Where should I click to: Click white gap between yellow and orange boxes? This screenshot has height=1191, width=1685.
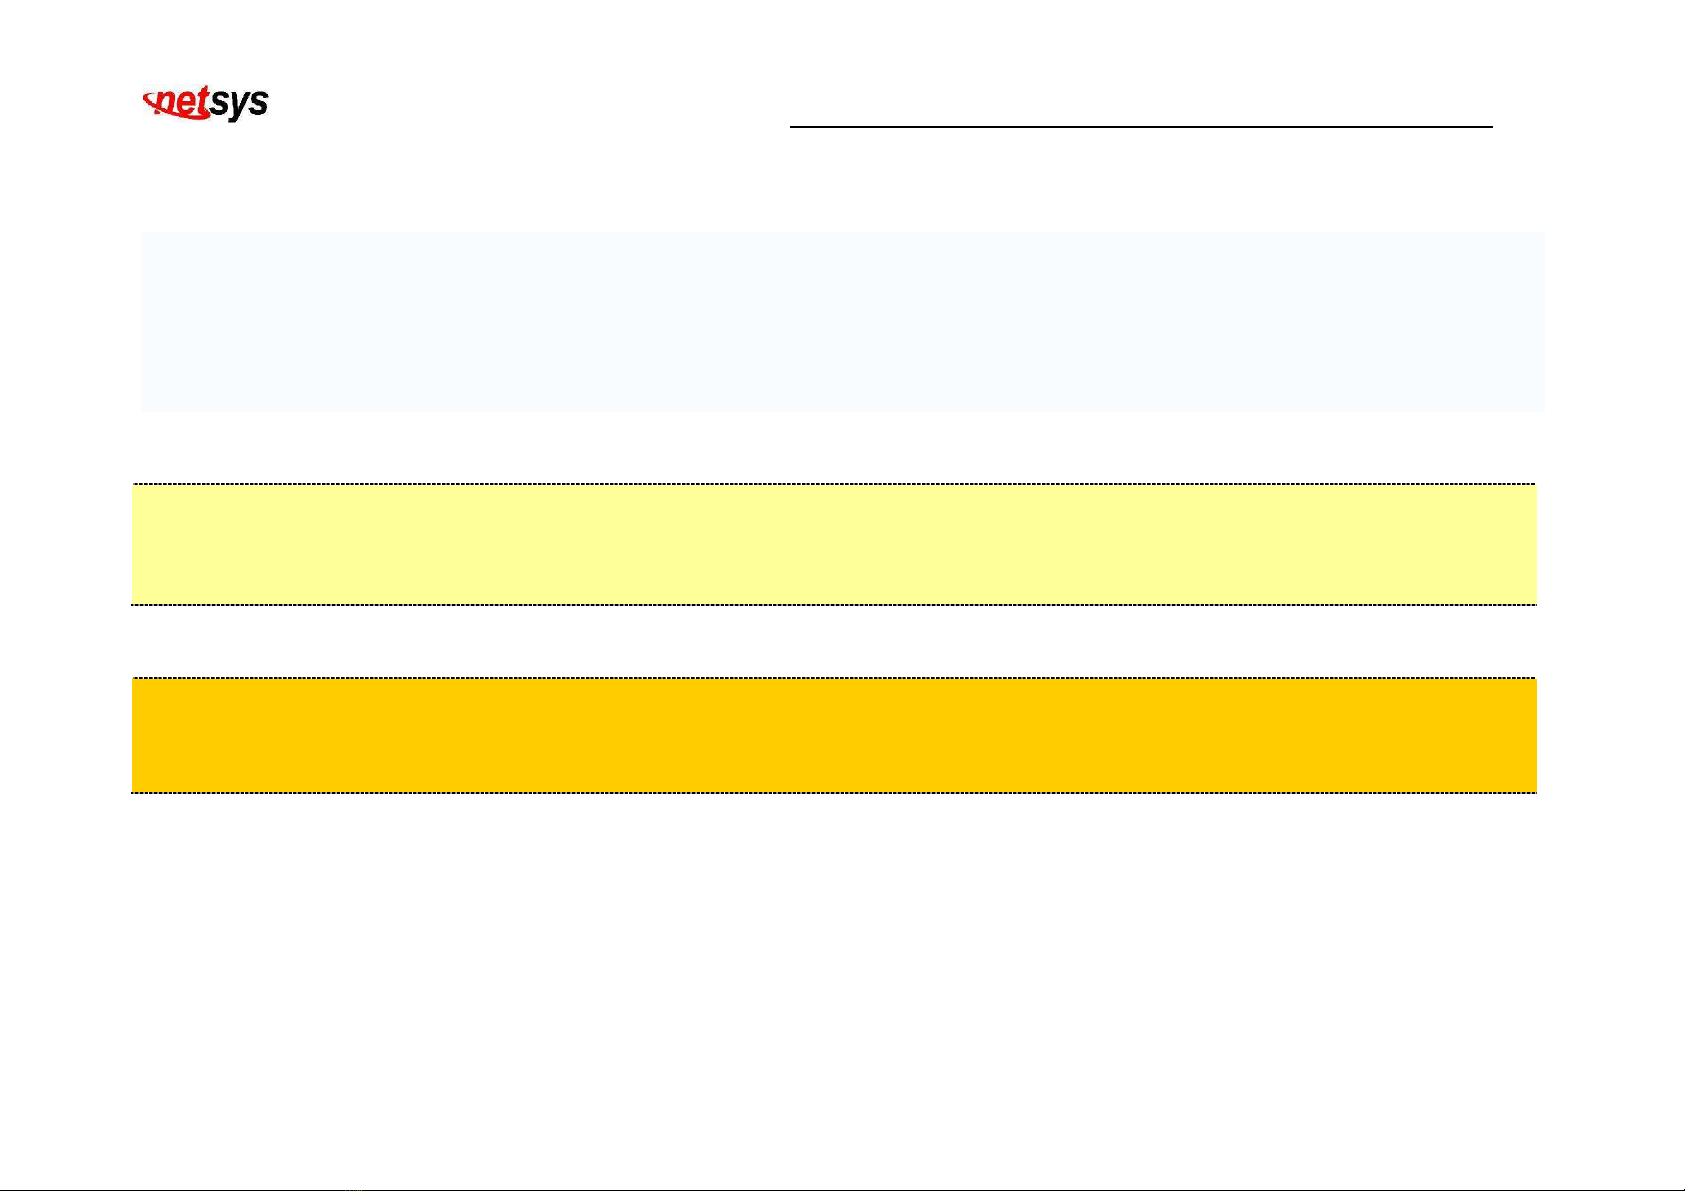(834, 641)
